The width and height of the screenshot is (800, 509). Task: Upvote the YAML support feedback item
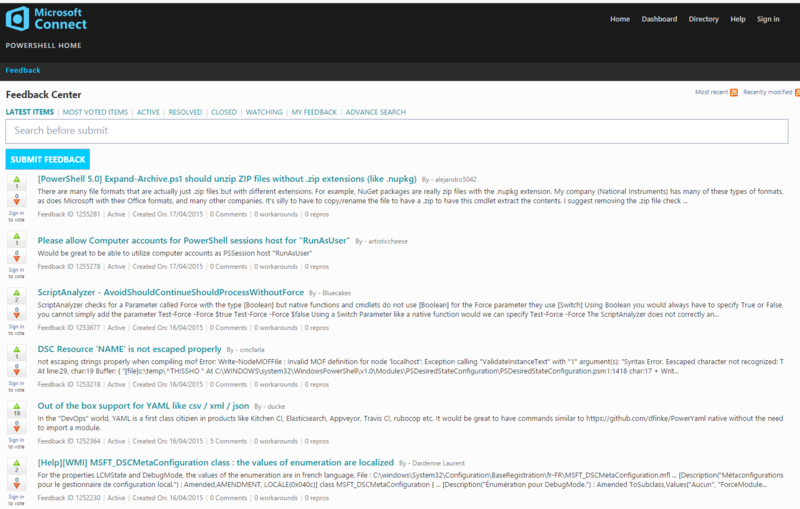point(17,406)
